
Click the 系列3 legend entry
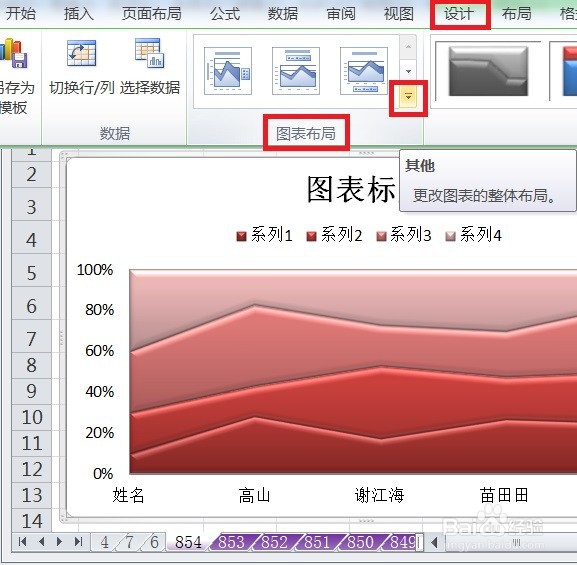pyautogui.click(x=404, y=235)
